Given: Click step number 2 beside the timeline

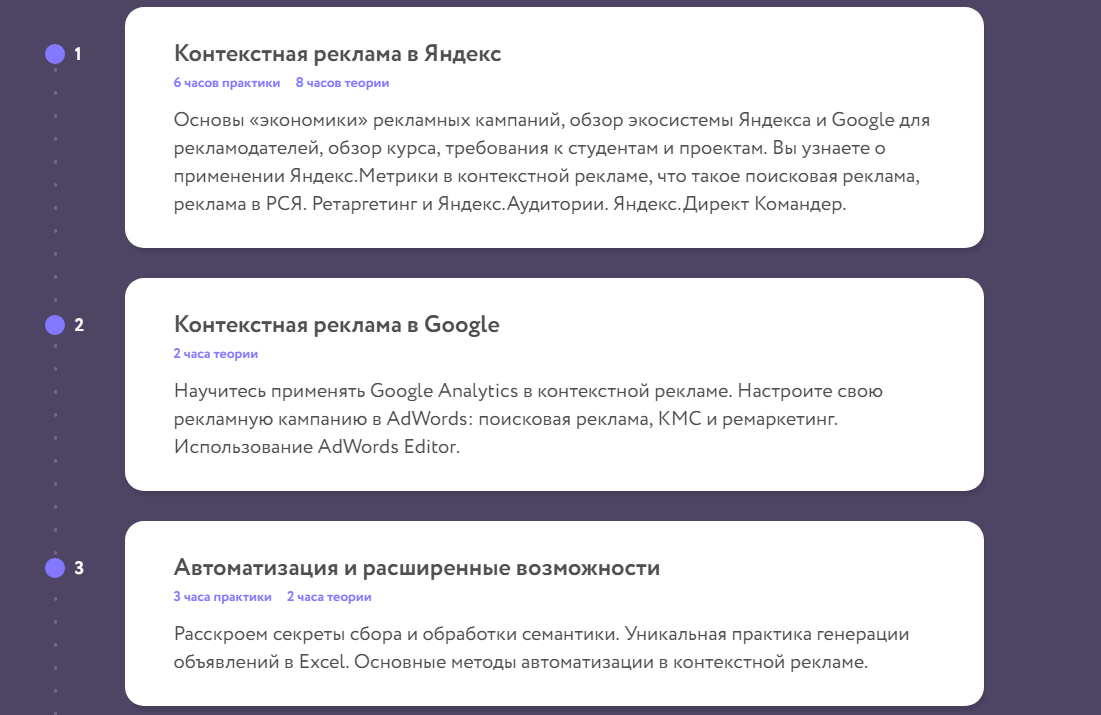Looking at the screenshot, I should 79,325.
